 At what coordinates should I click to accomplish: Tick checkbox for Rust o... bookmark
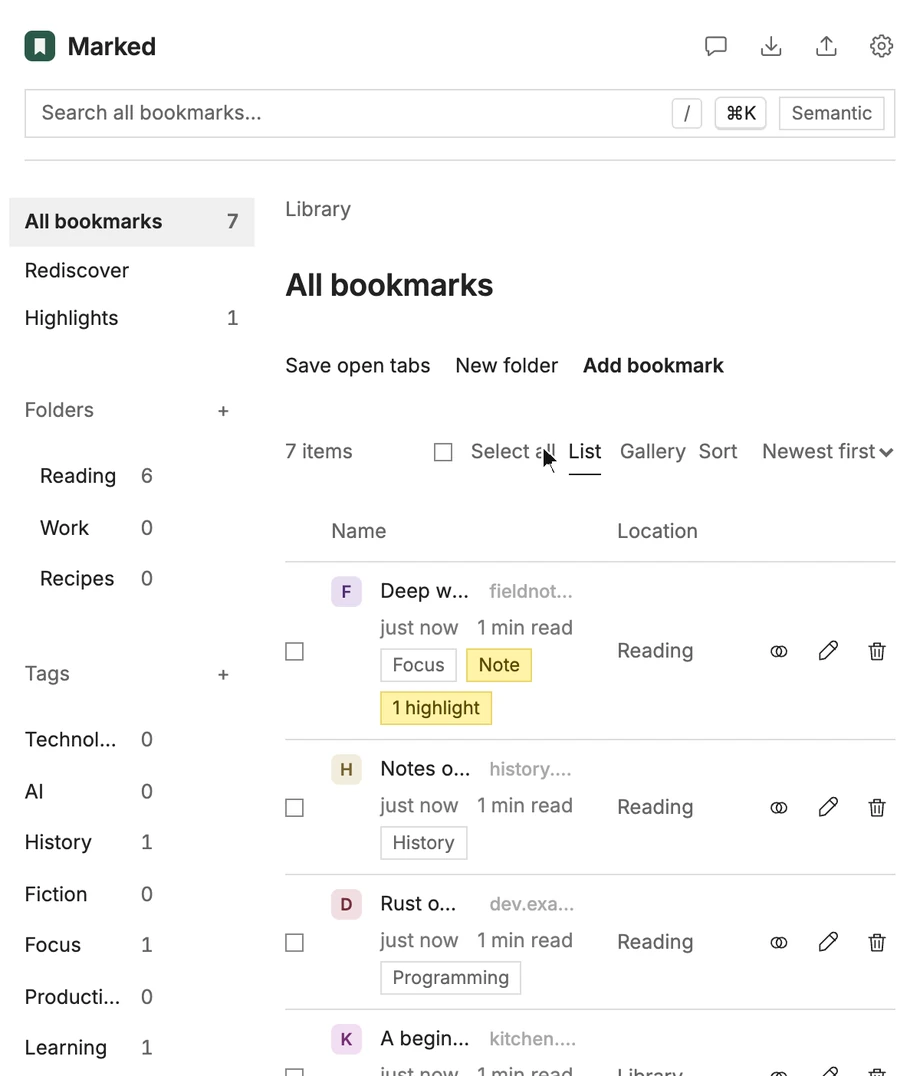pyautogui.click(x=294, y=942)
